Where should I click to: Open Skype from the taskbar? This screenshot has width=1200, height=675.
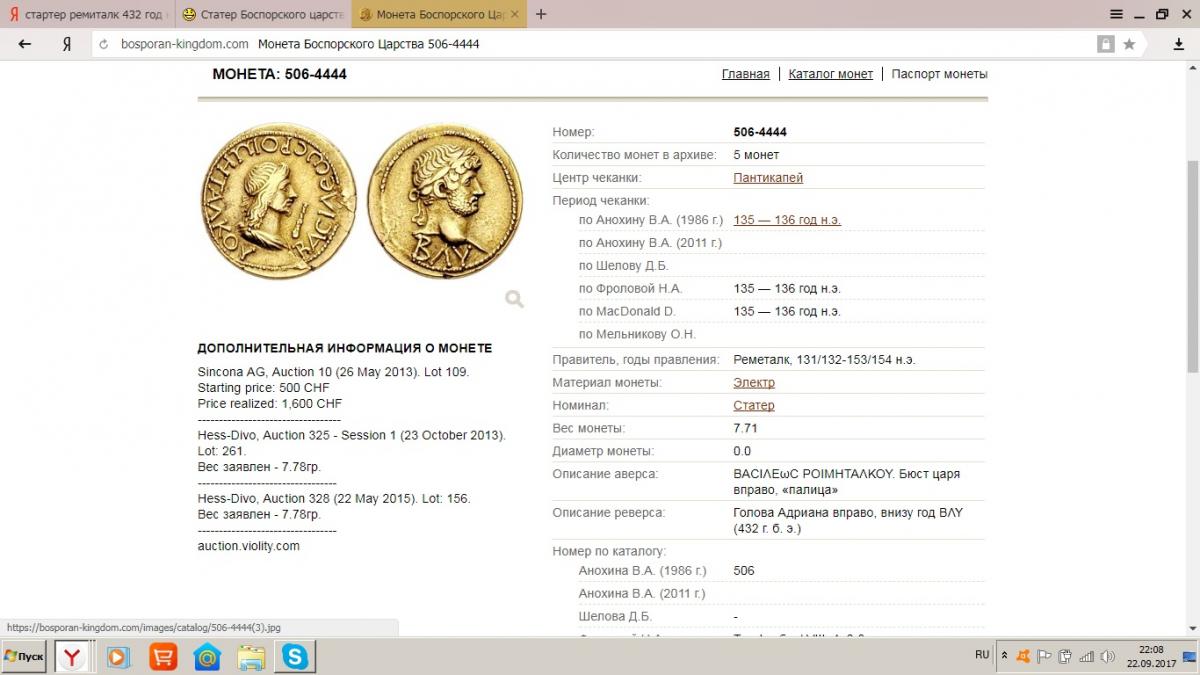(x=295, y=657)
